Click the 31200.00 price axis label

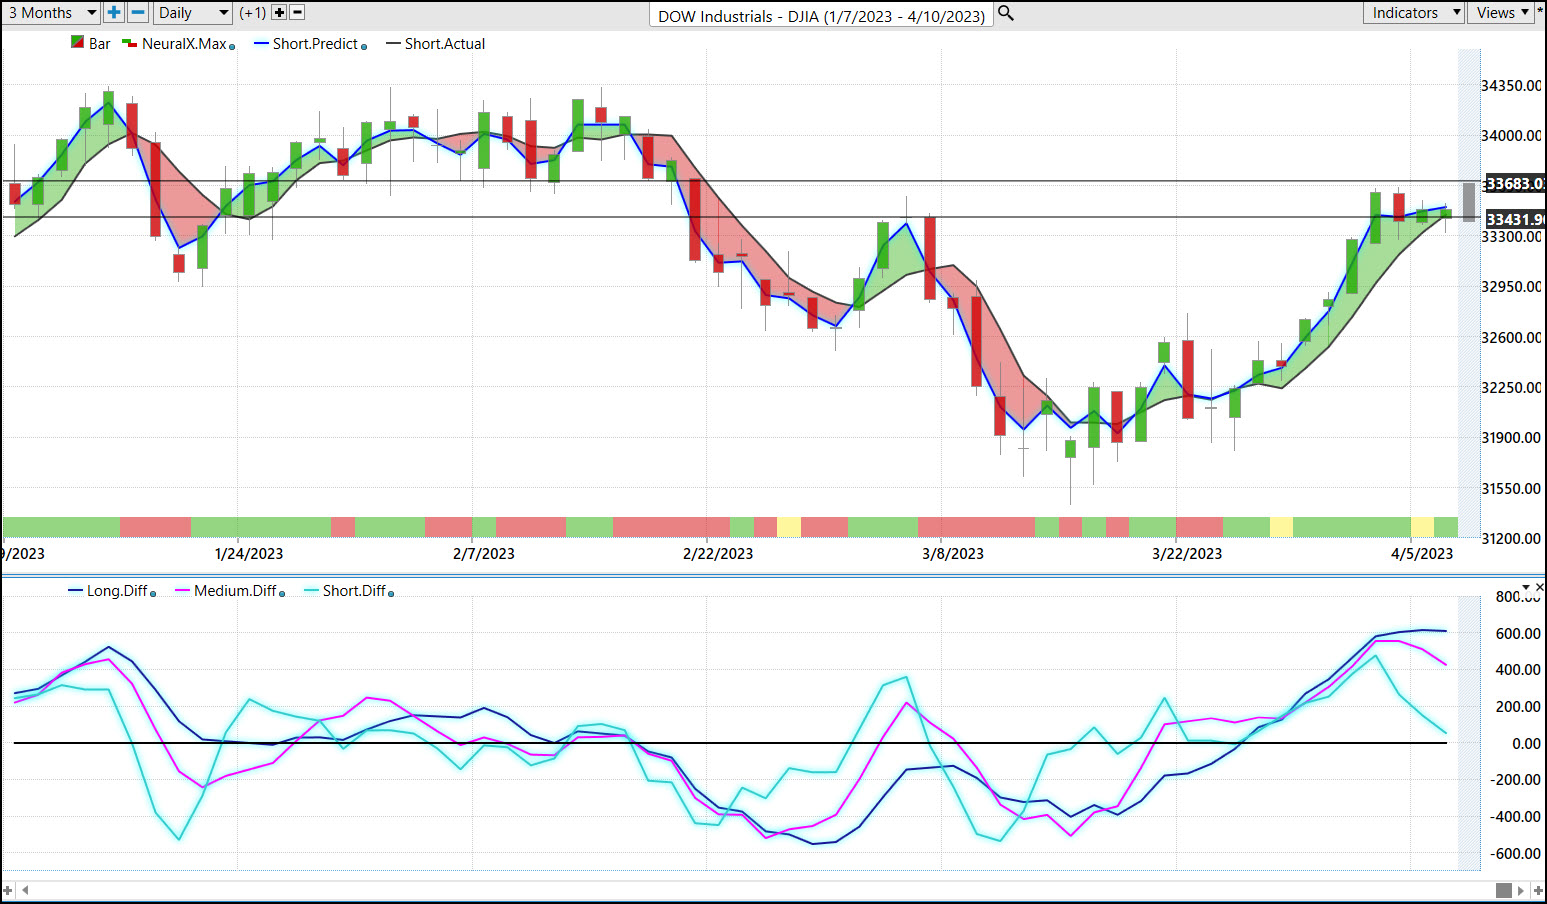tap(1511, 539)
